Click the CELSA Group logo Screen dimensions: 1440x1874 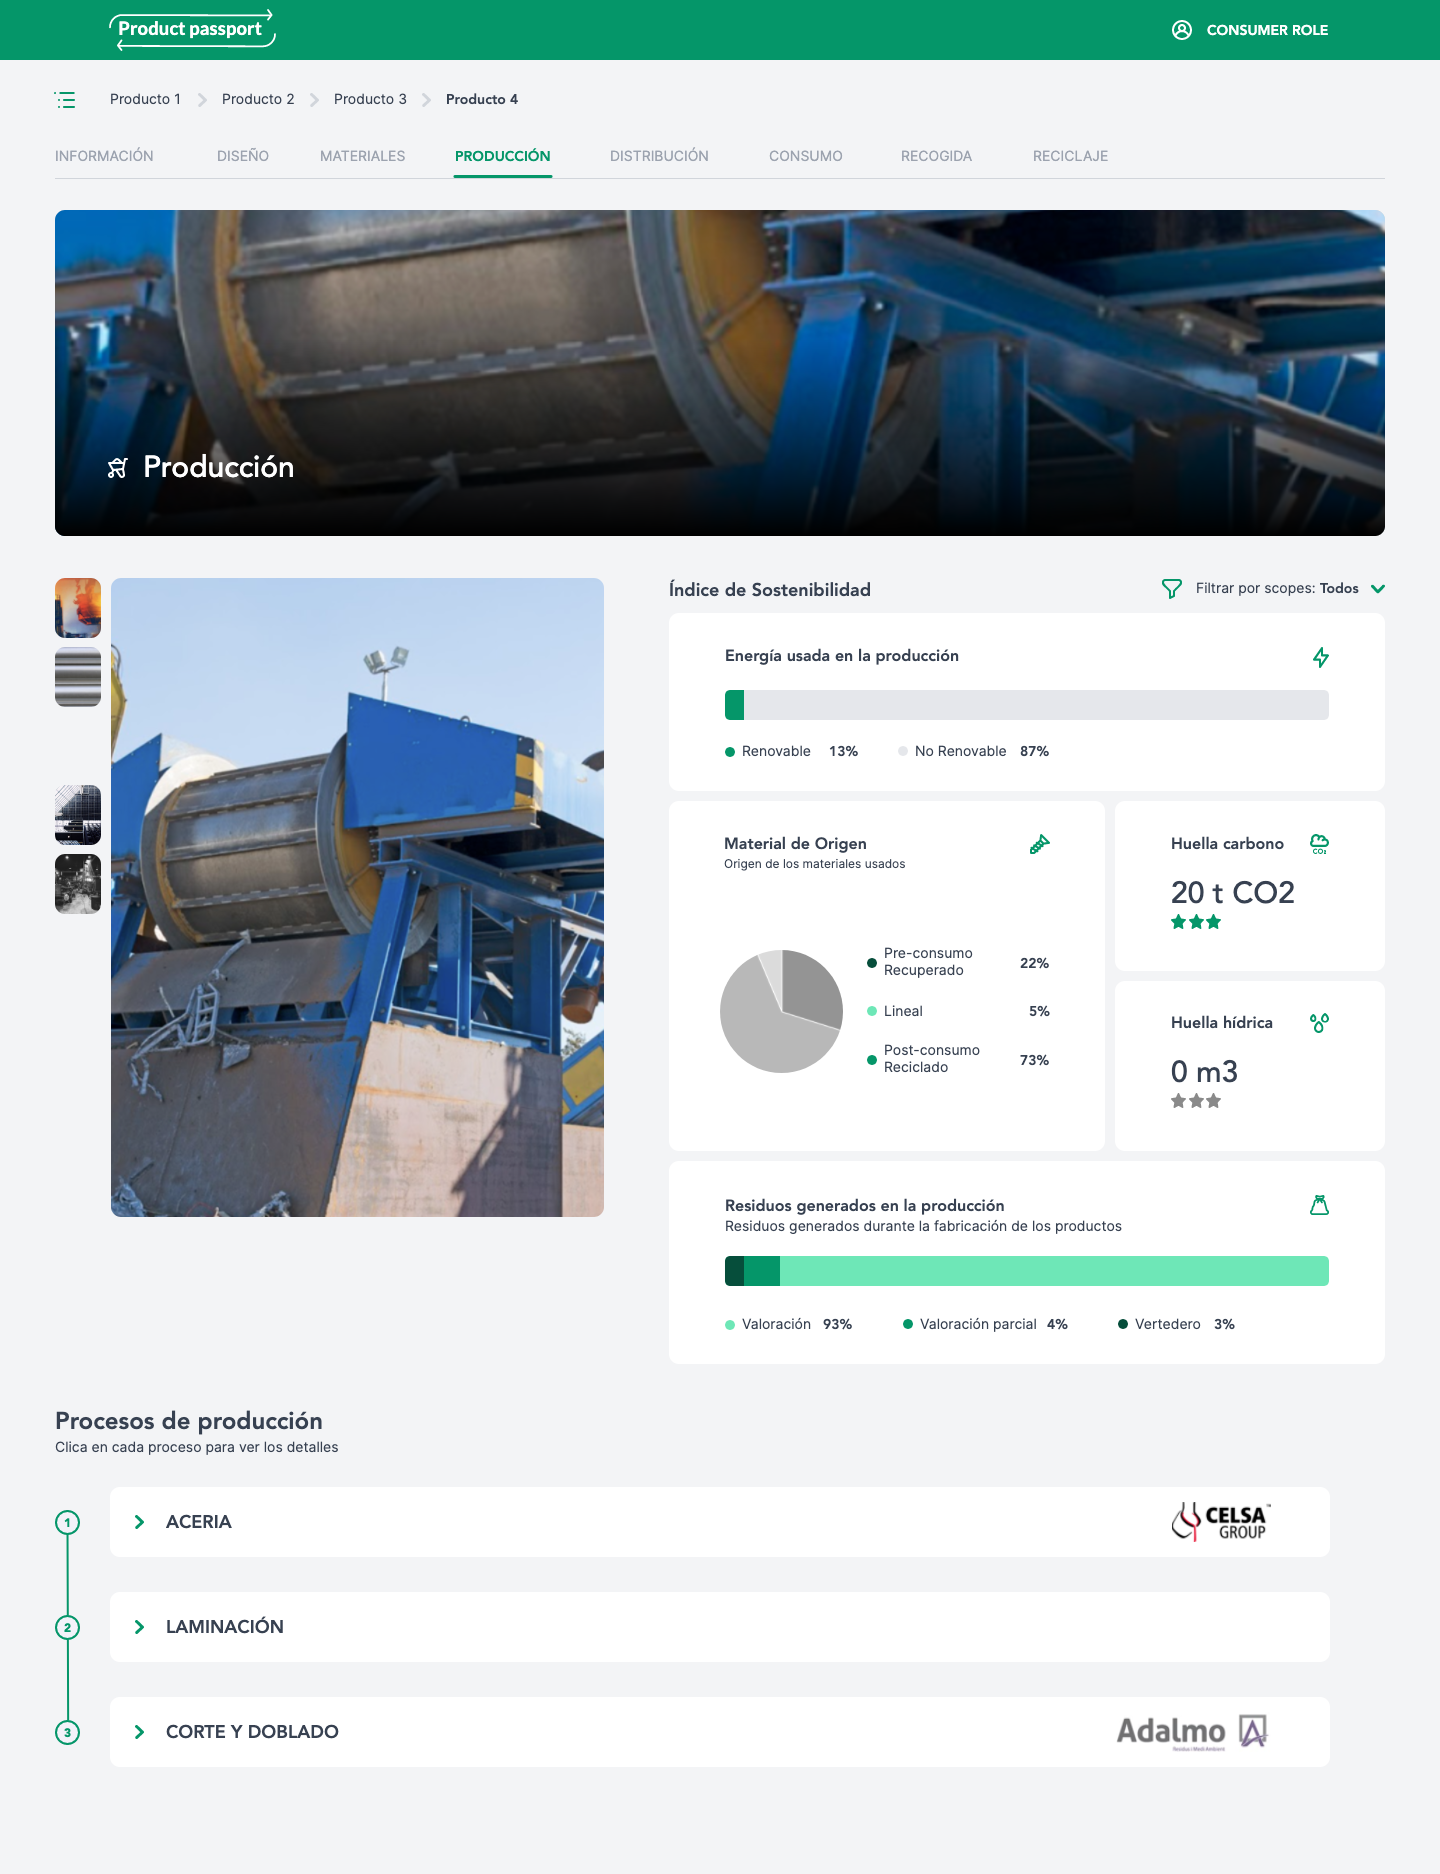[1221, 1522]
